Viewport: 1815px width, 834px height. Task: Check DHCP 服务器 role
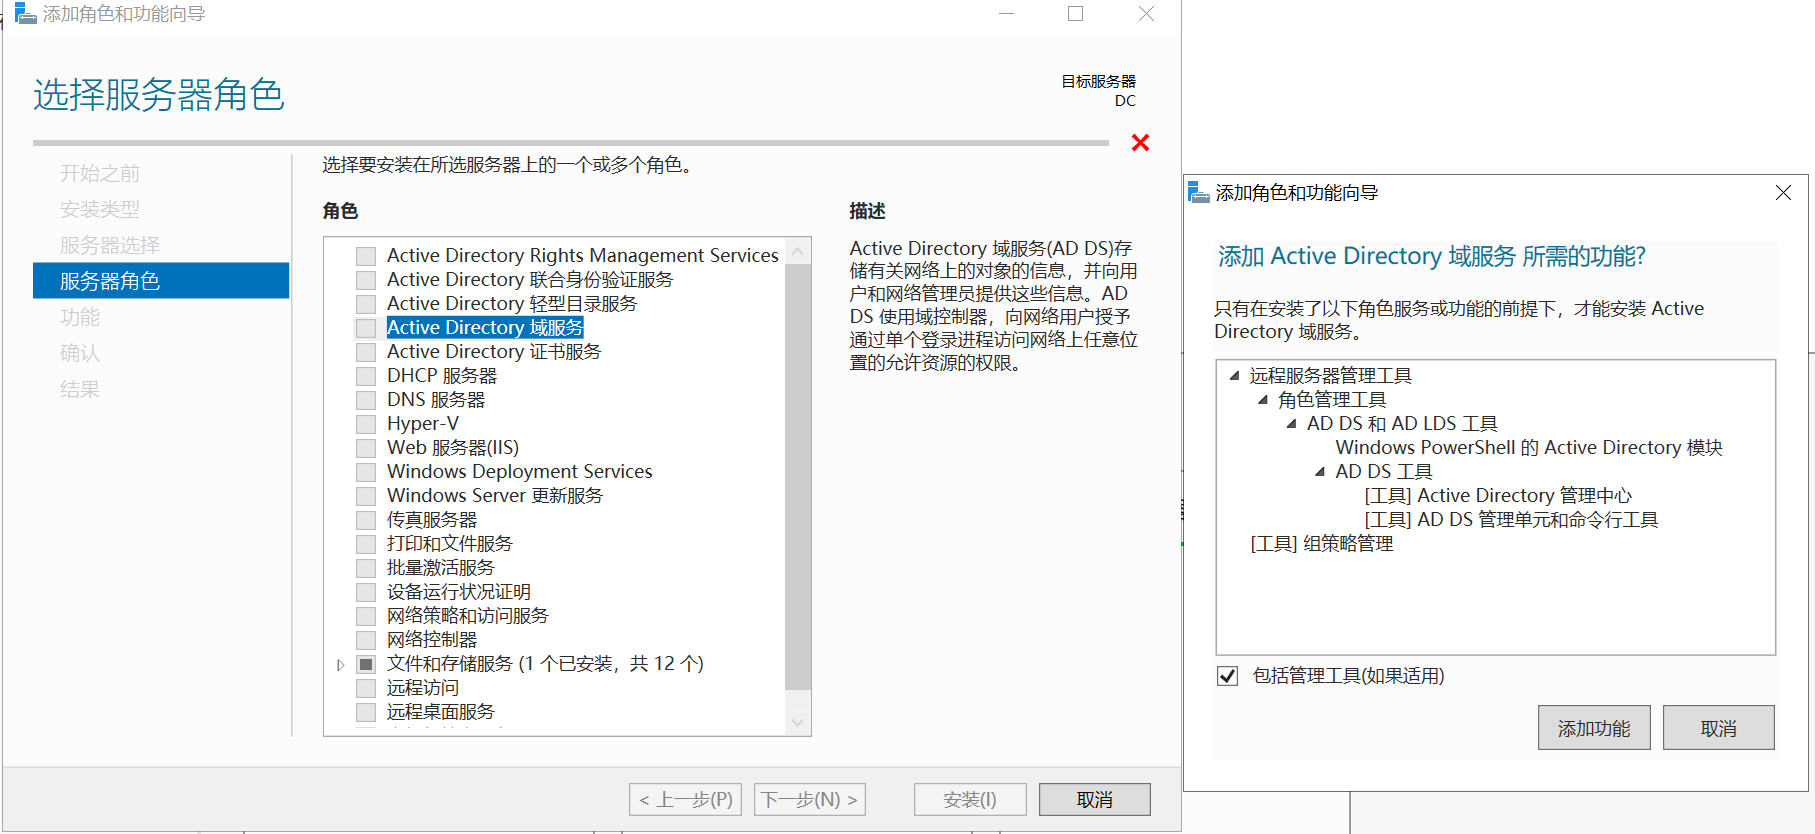click(x=366, y=376)
